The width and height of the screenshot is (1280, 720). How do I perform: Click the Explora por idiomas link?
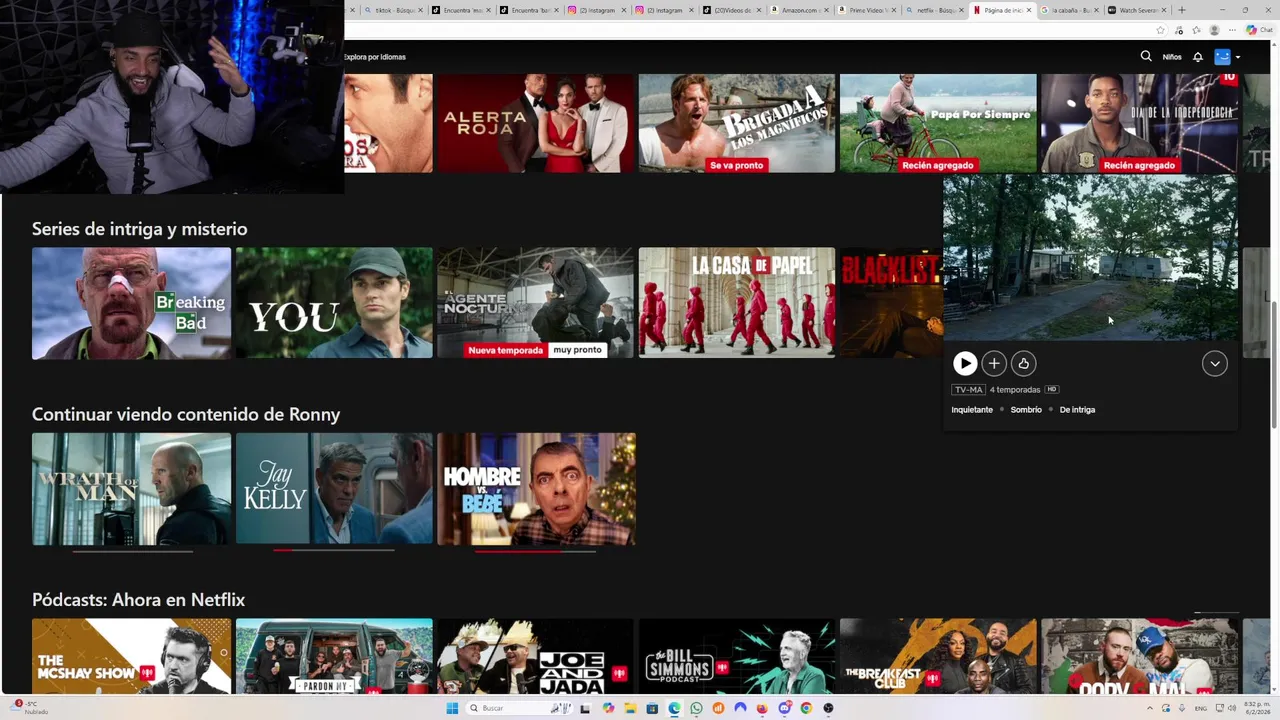(x=375, y=57)
